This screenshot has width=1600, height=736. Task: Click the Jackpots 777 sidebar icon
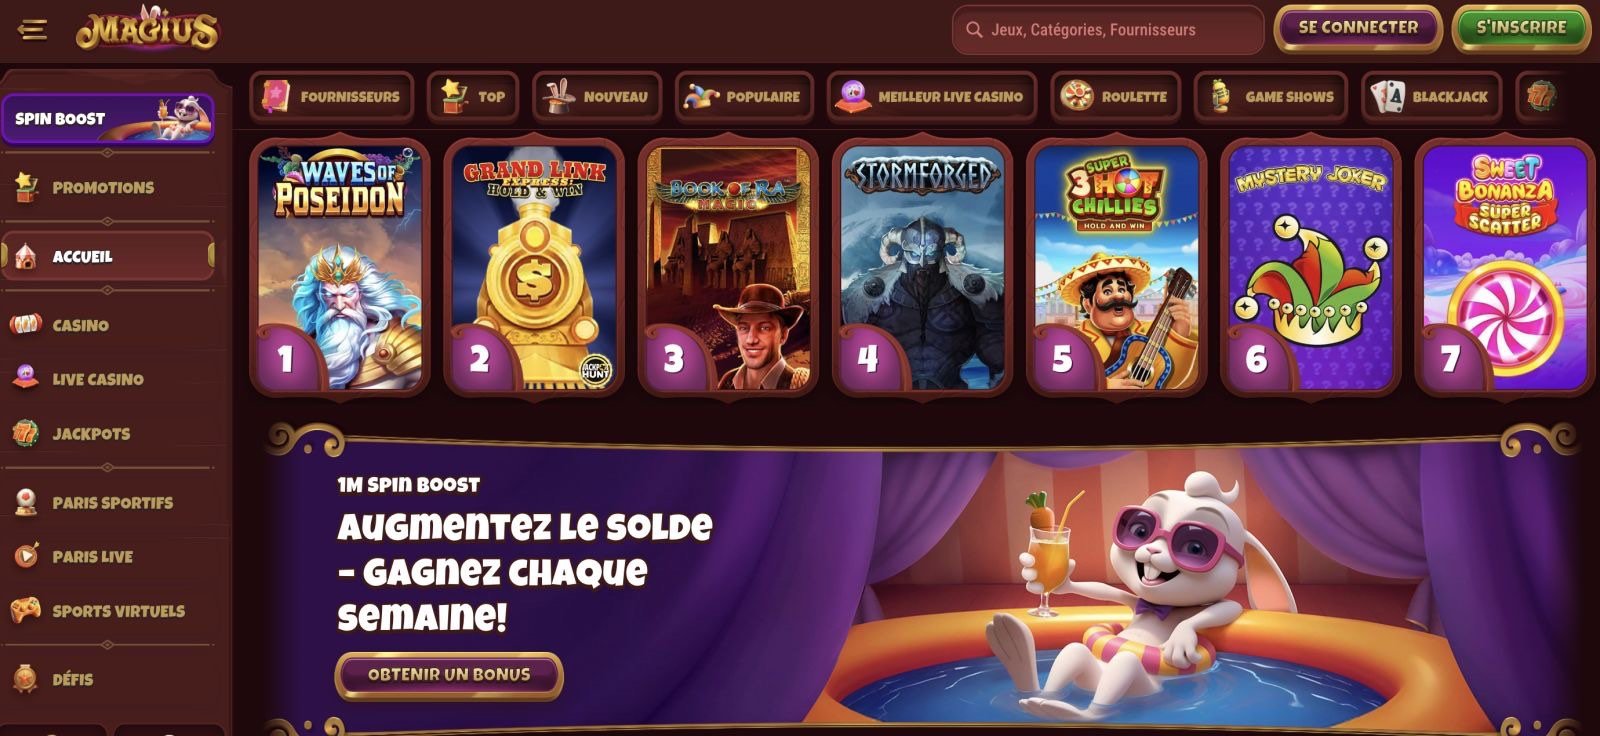[25, 433]
